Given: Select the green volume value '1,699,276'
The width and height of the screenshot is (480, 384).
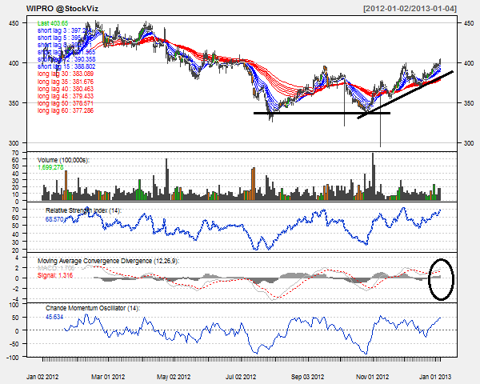Looking at the screenshot, I should tap(50, 168).
